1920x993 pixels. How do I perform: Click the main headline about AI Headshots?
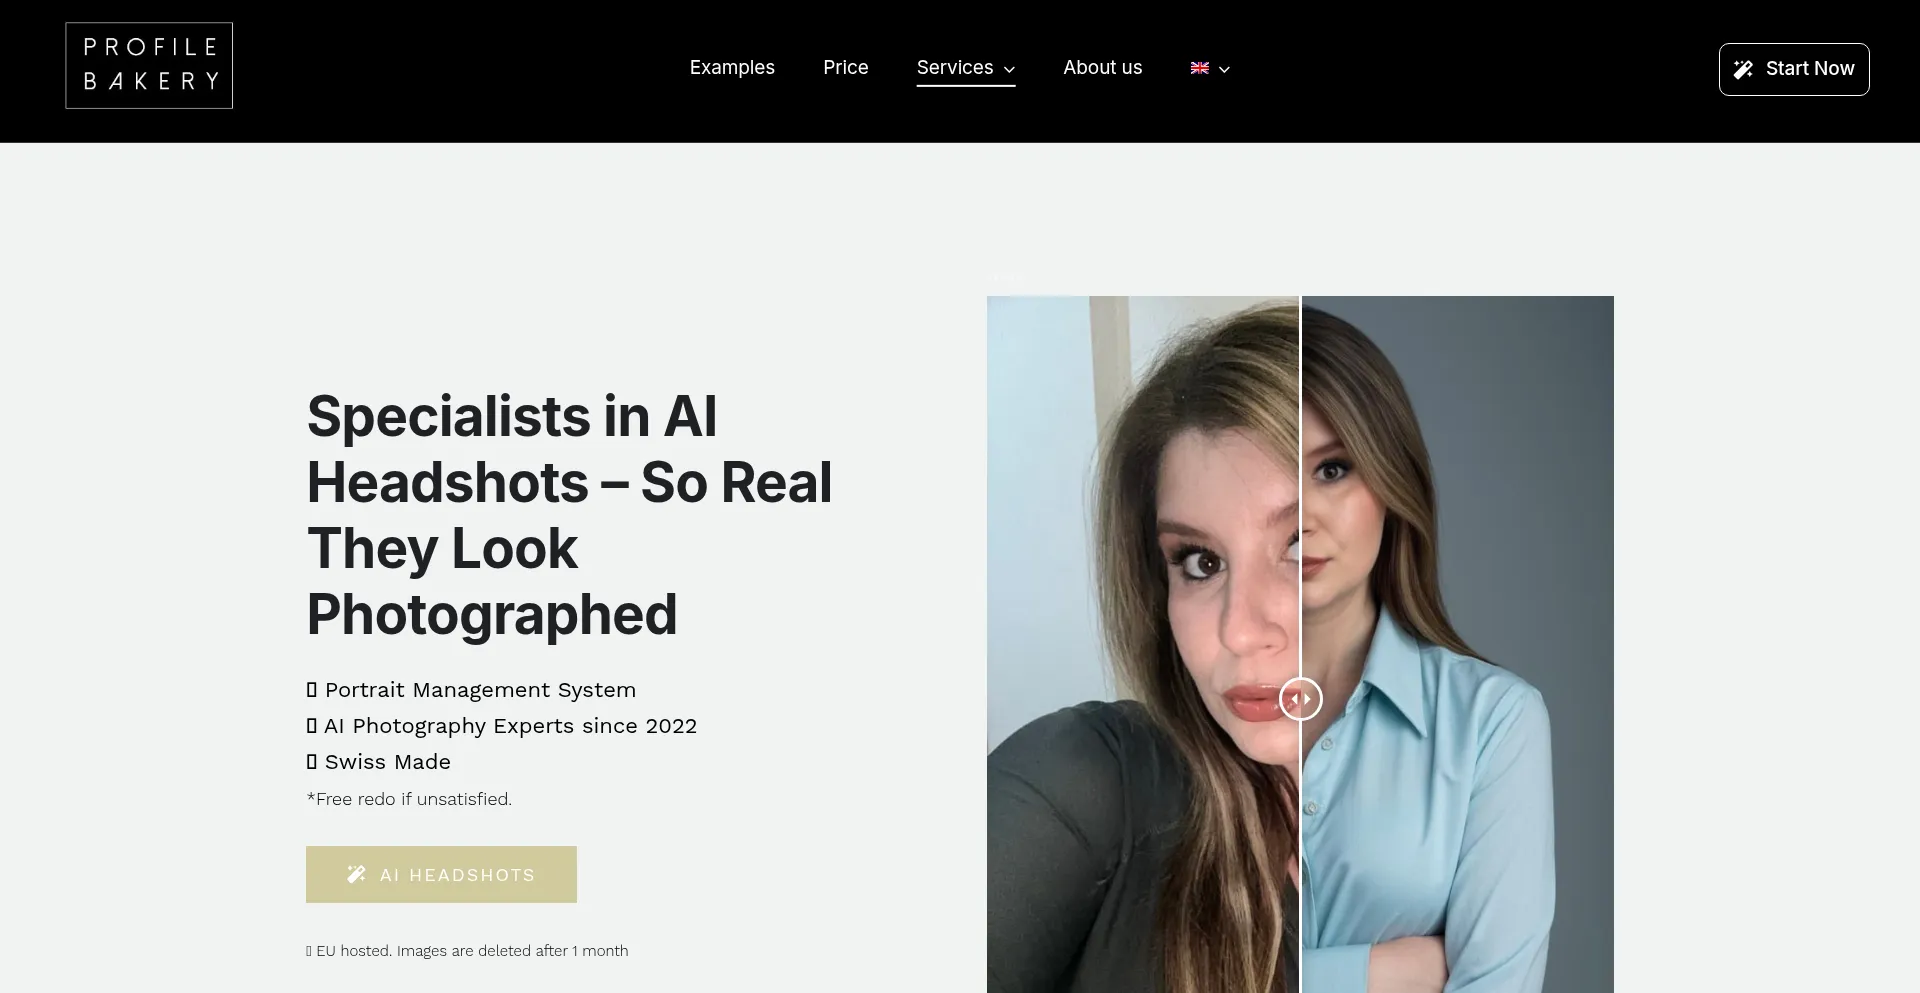pos(569,515)
